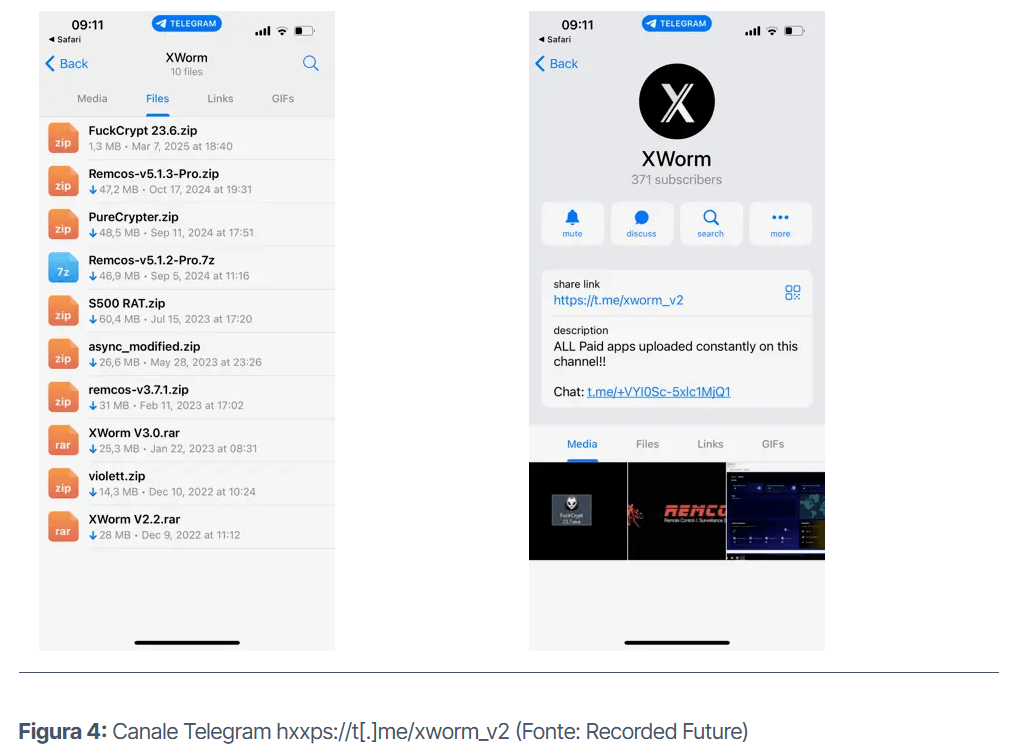Tap the rar icon for XWorm V3.0.rar
1014x750 pixels.
[63, 441]
